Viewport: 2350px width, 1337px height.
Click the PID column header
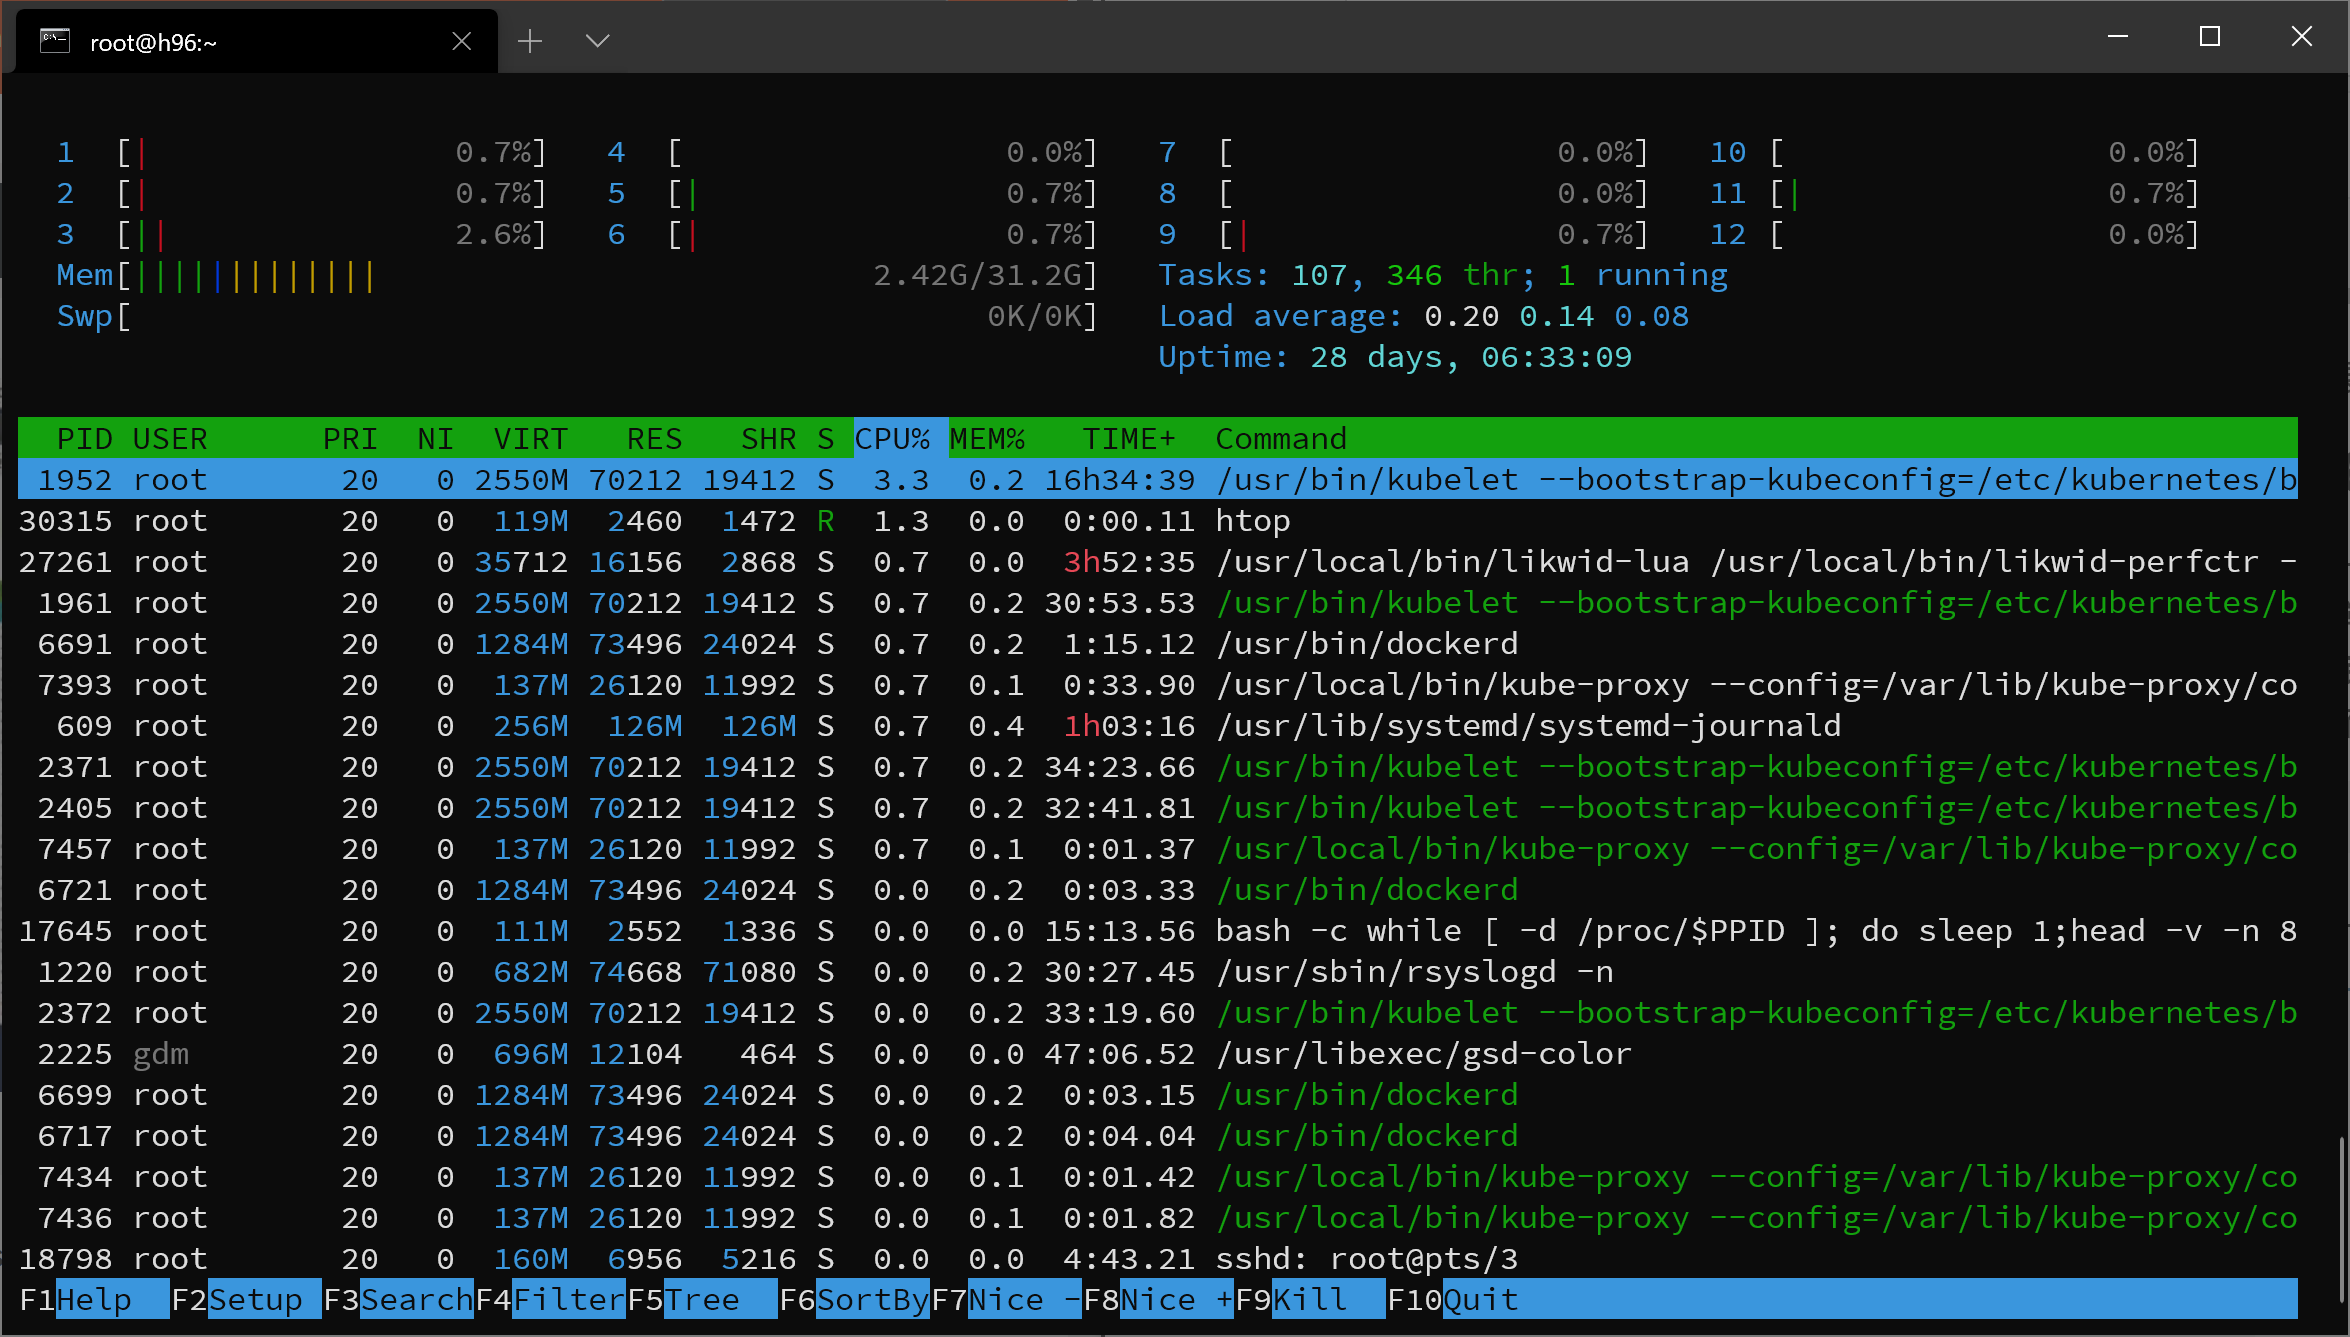(x=84, y=439)
